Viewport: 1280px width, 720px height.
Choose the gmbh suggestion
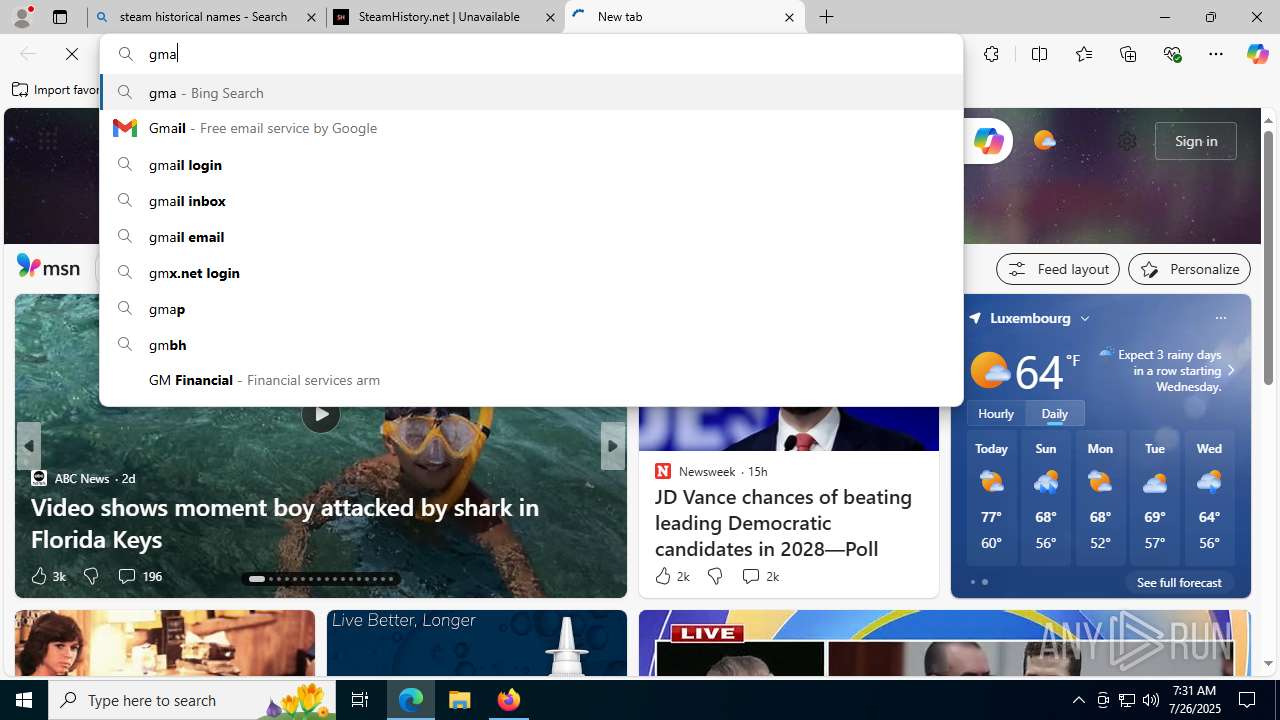coord(531,344)
